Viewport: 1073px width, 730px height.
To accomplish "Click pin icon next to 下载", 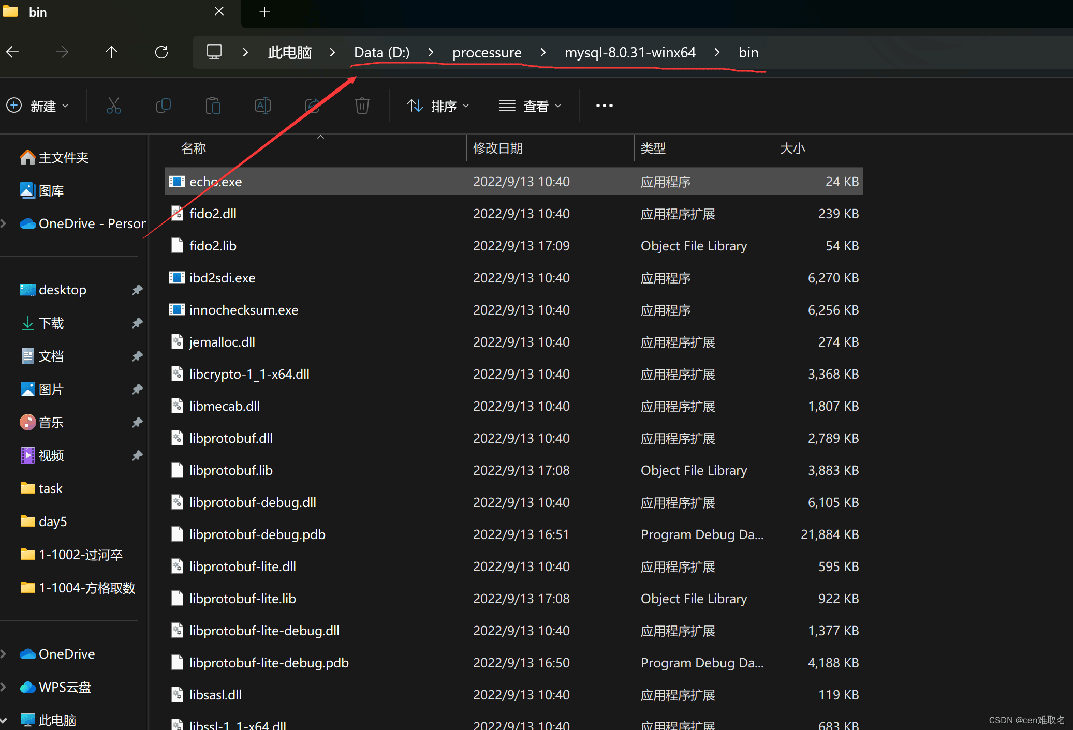I will tap(137, 323).
